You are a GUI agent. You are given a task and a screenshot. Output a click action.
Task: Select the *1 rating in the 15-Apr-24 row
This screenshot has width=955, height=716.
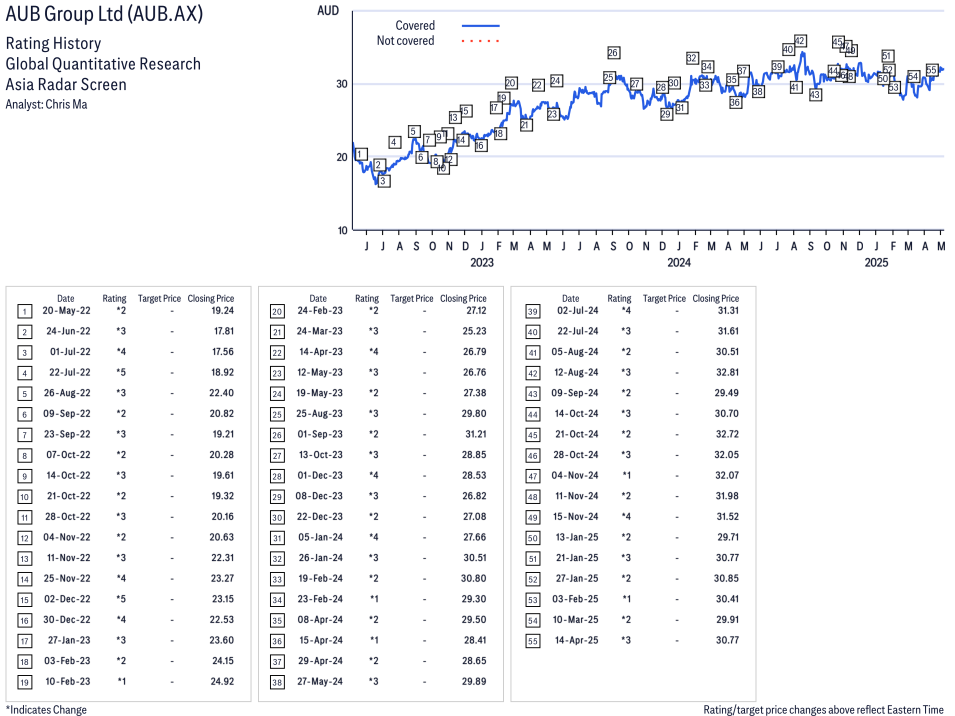pyautogui.click(x=374, y=641)
